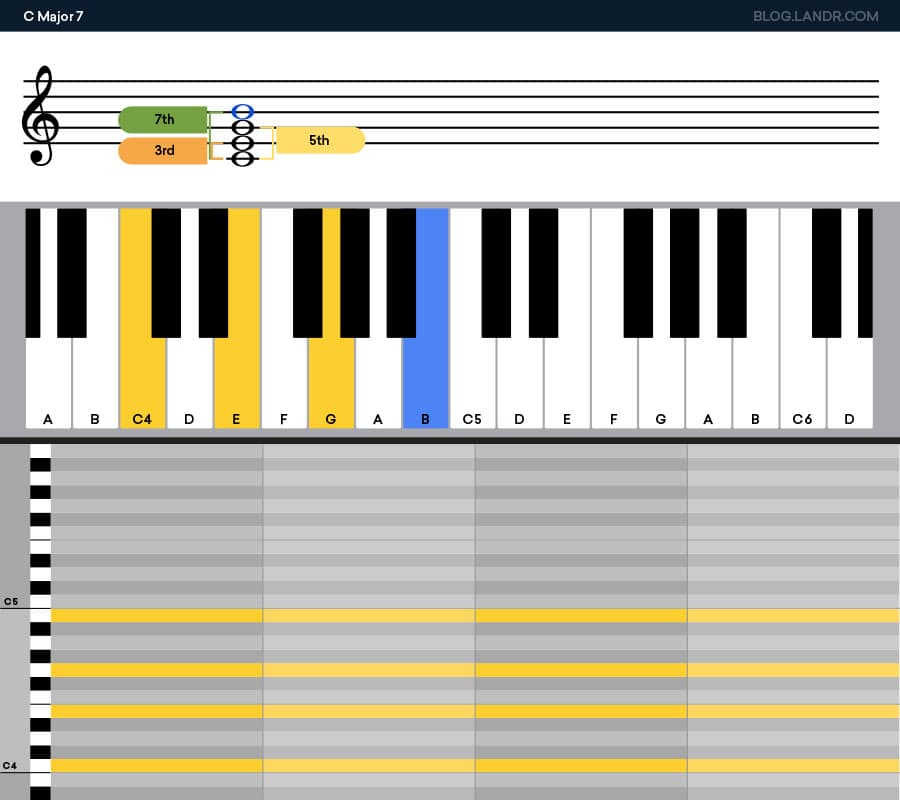This screenshot has width=900, height=800.
Task: Select the green 7th interval label
Action: click(x=161, y=119)
